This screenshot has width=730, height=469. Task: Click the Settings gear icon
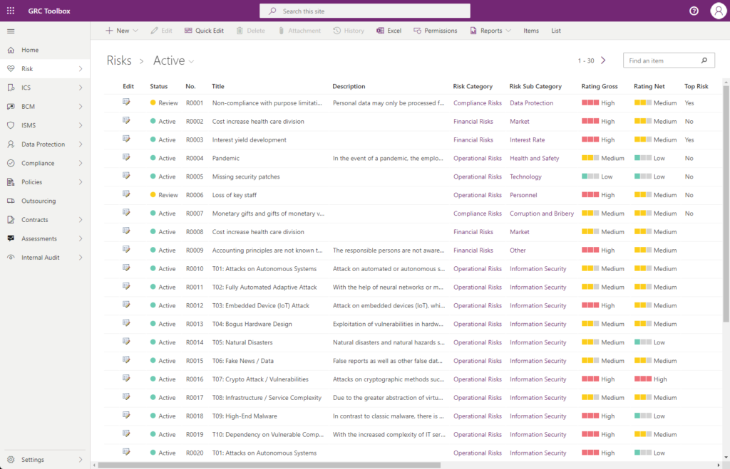11,459
